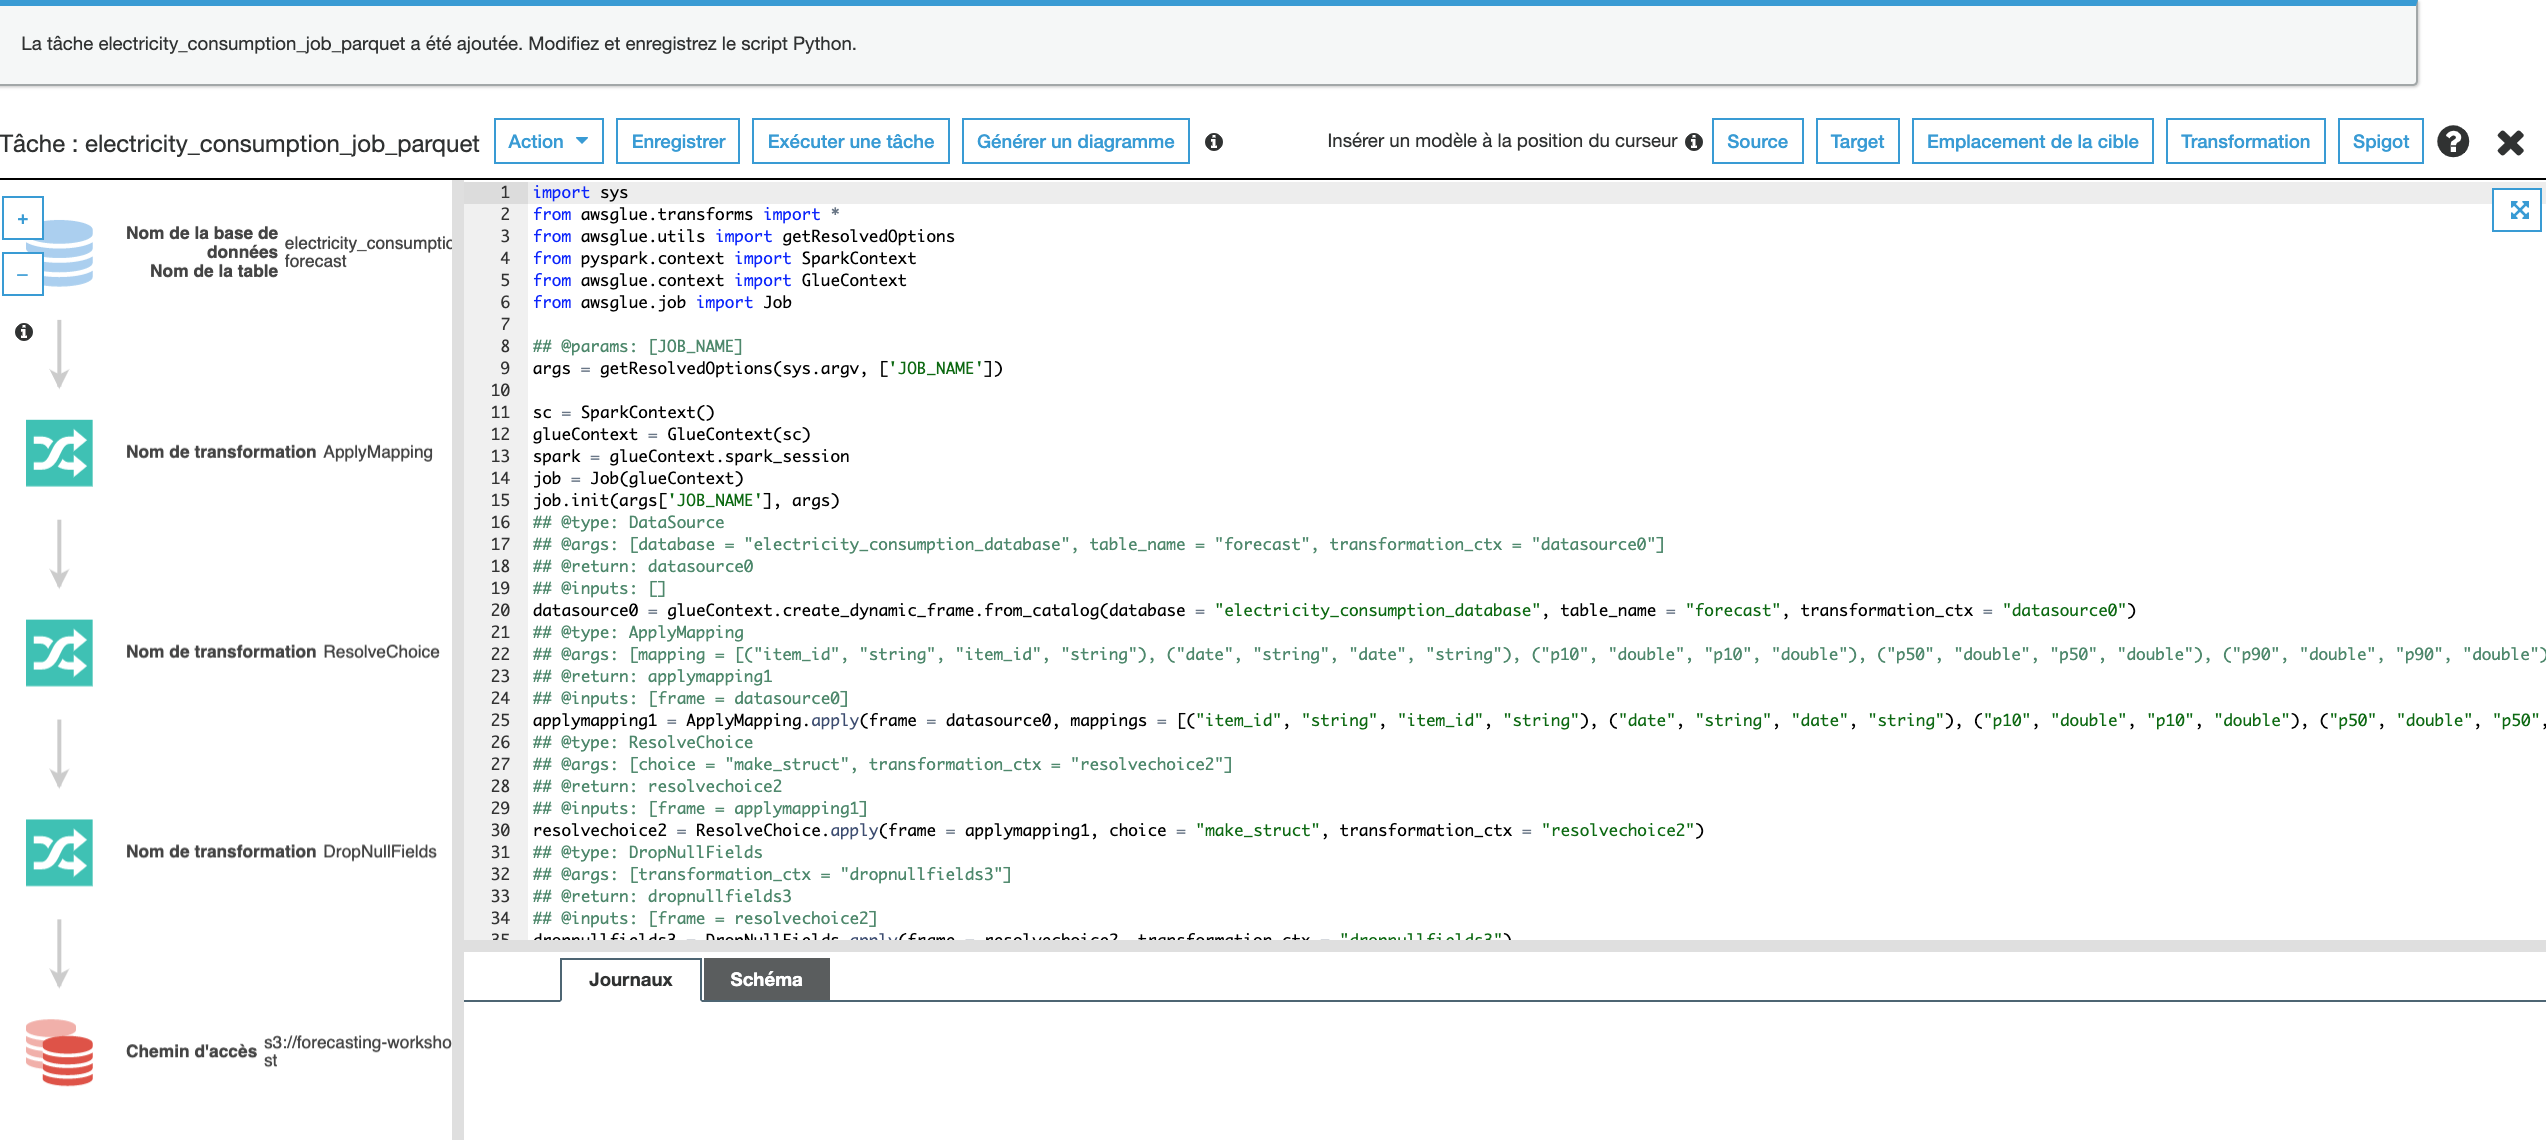Select the ApplyMapping transformation node icon
Image resolution: width=2546 pixels, height=1140 pixels.
click(59, 453)
